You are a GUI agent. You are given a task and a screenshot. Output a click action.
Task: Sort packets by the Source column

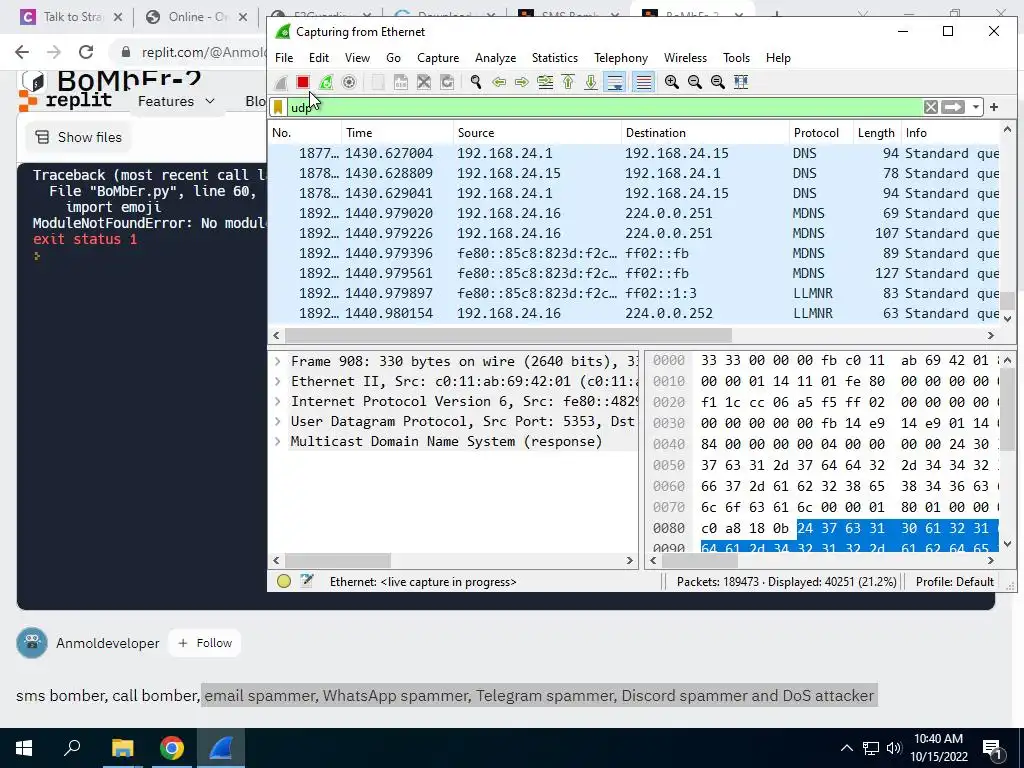coord(537,133)
